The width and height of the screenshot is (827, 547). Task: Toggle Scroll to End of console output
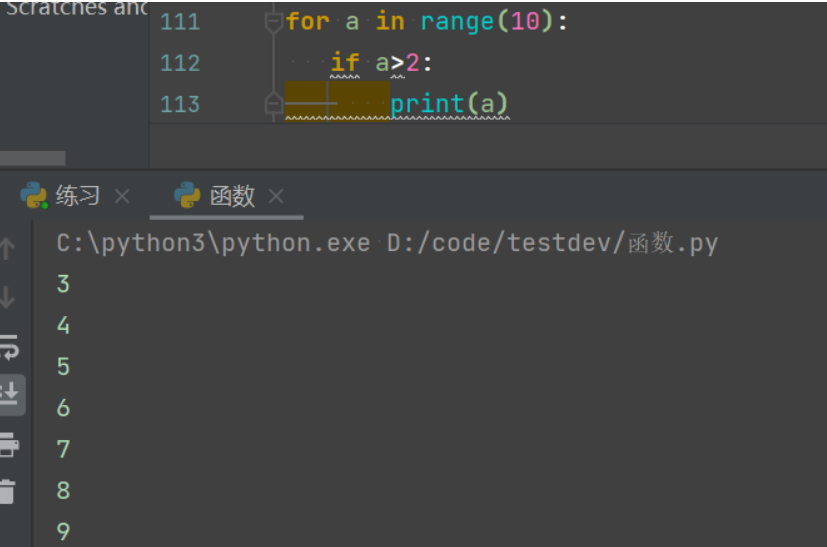pos(10,394)
